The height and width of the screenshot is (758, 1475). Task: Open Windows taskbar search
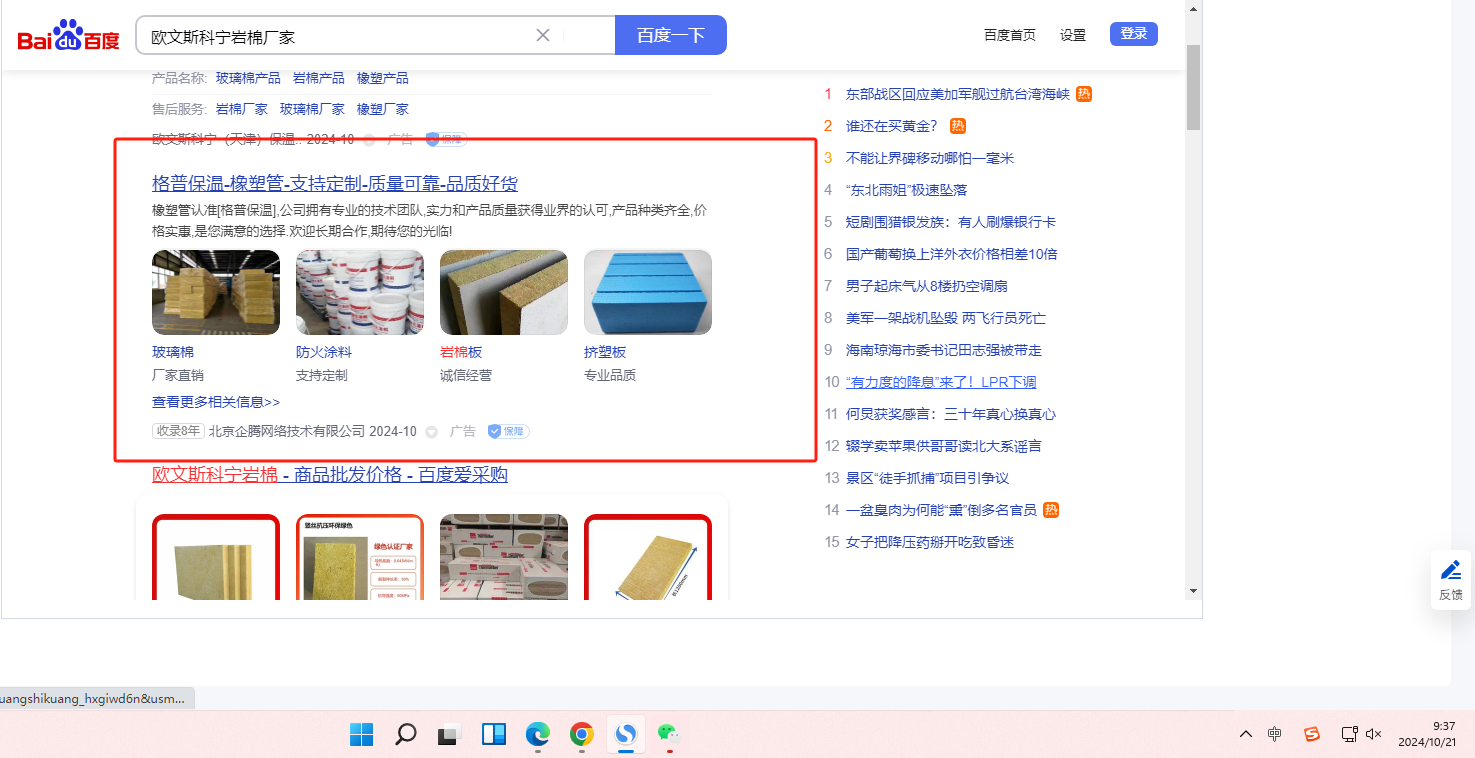point(406,735)
